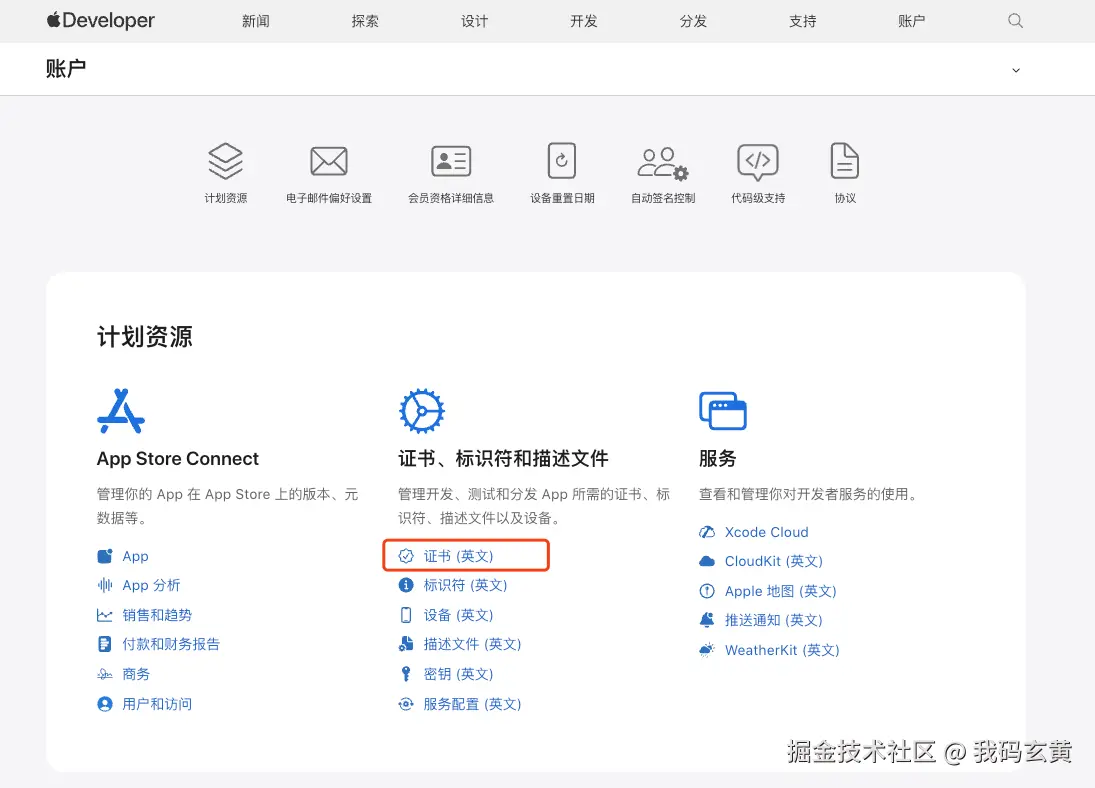Click the 服务 heading

tap(717, 459)
